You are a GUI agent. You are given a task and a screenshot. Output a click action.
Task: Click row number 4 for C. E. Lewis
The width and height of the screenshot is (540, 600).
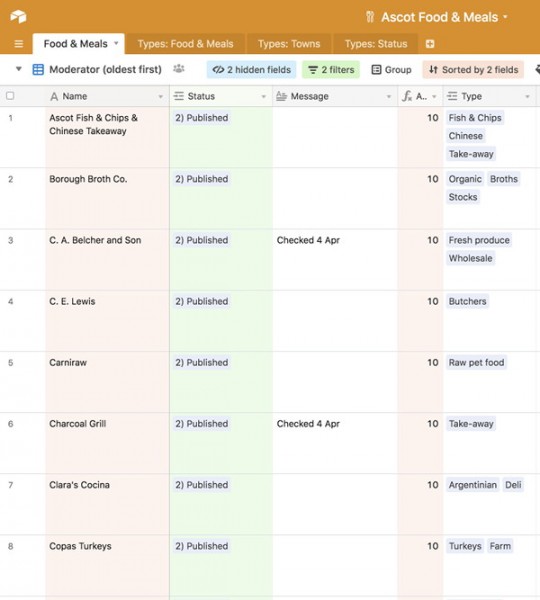coord(11,302)
